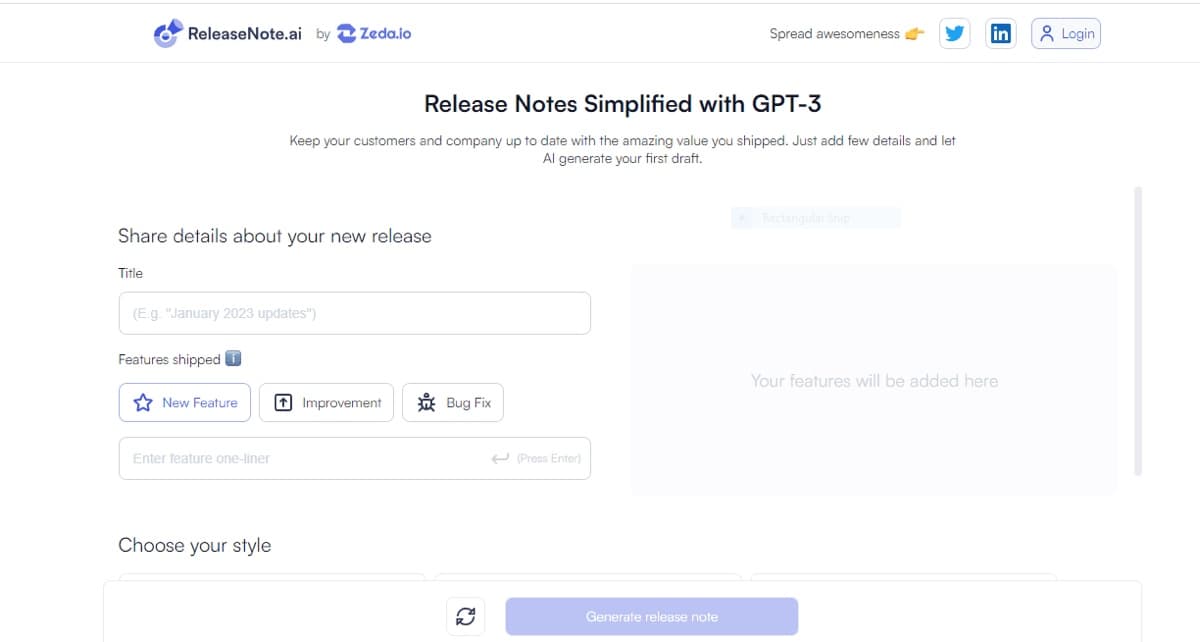This screenshot has height=642, width=1200.
Task: Visit the Zeda.io logo link
Action: 374,33
